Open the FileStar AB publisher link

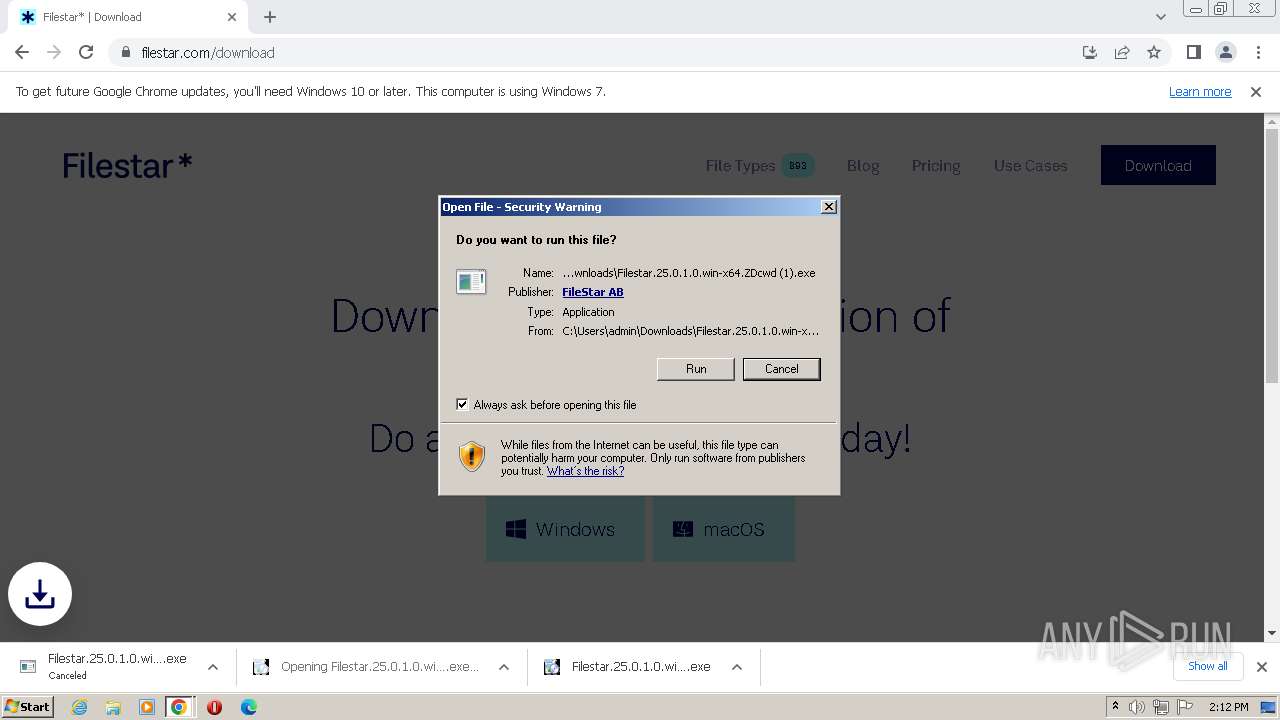pyautogui.click(x=592, y=292)
